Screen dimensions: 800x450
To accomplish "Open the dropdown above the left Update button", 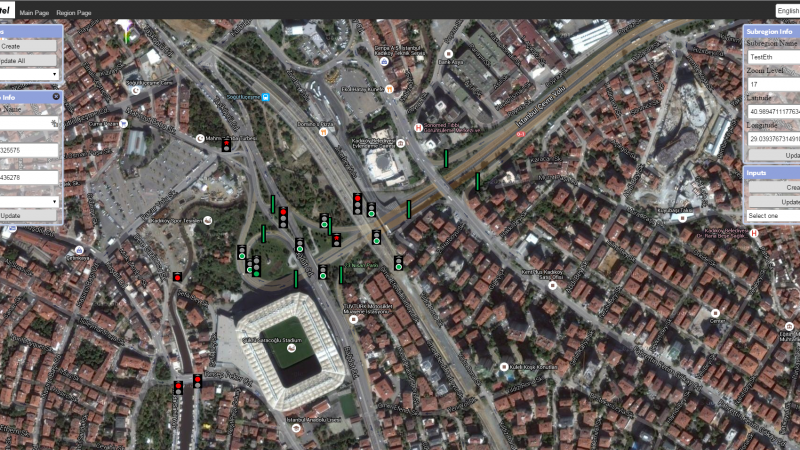I will click(29, 202).
